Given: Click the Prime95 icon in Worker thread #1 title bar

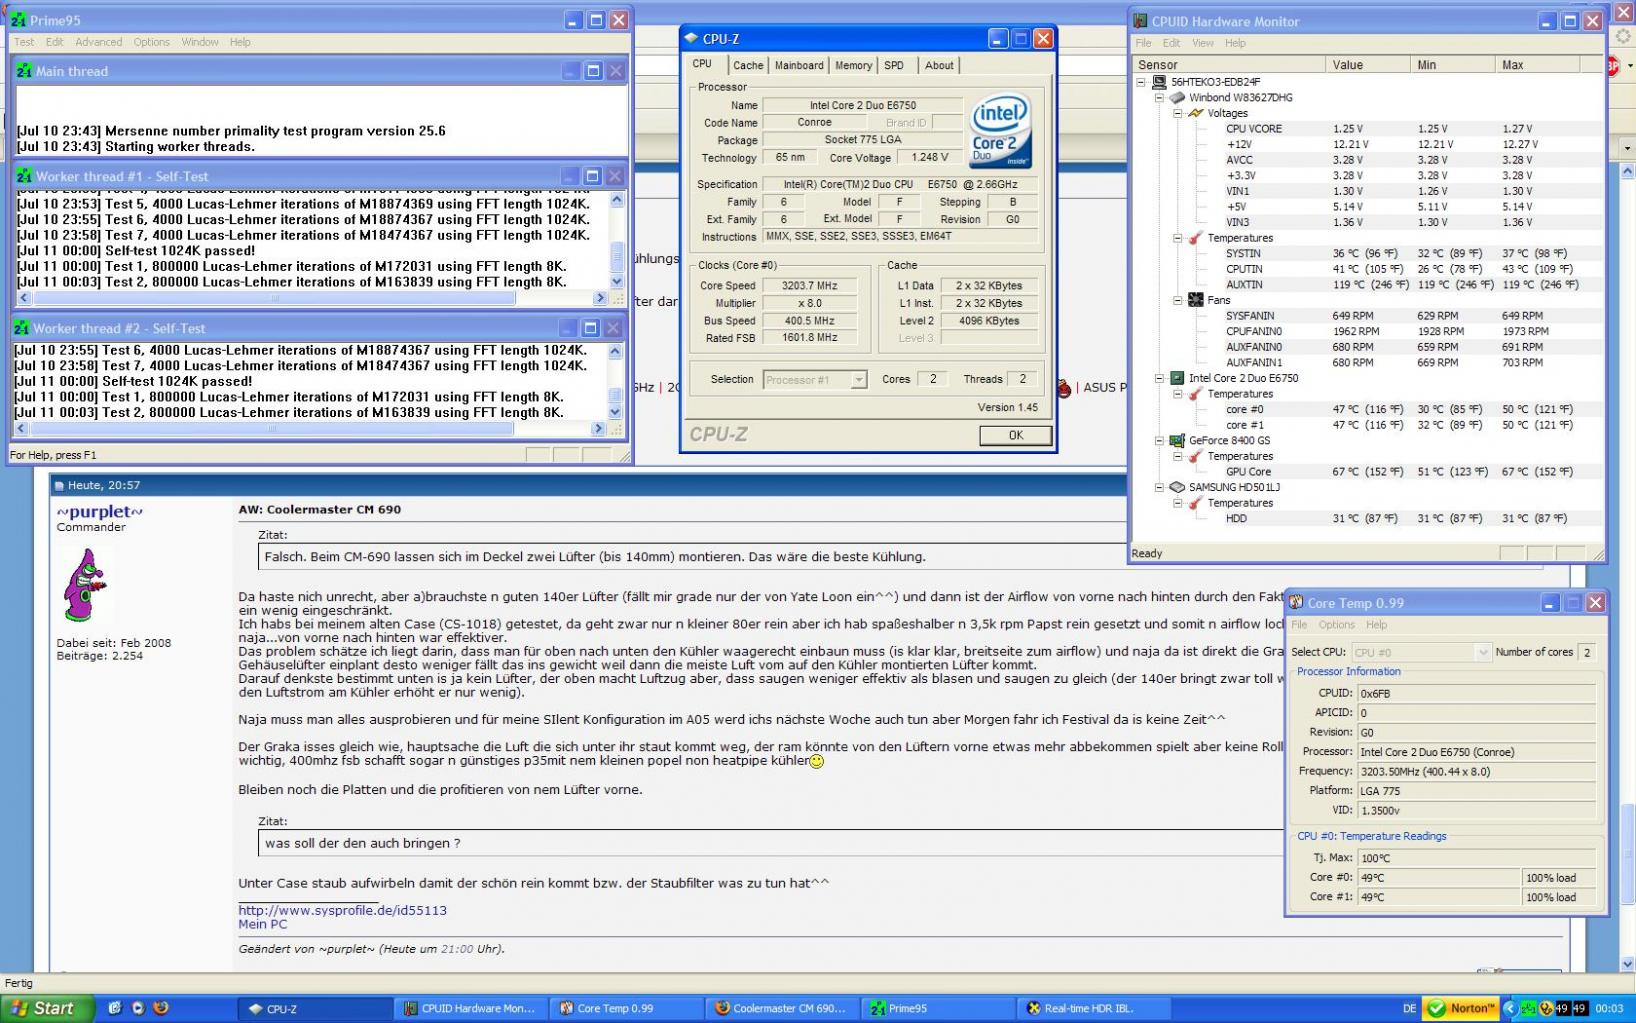Looking at the screenshot, I should tap(24, 176).
